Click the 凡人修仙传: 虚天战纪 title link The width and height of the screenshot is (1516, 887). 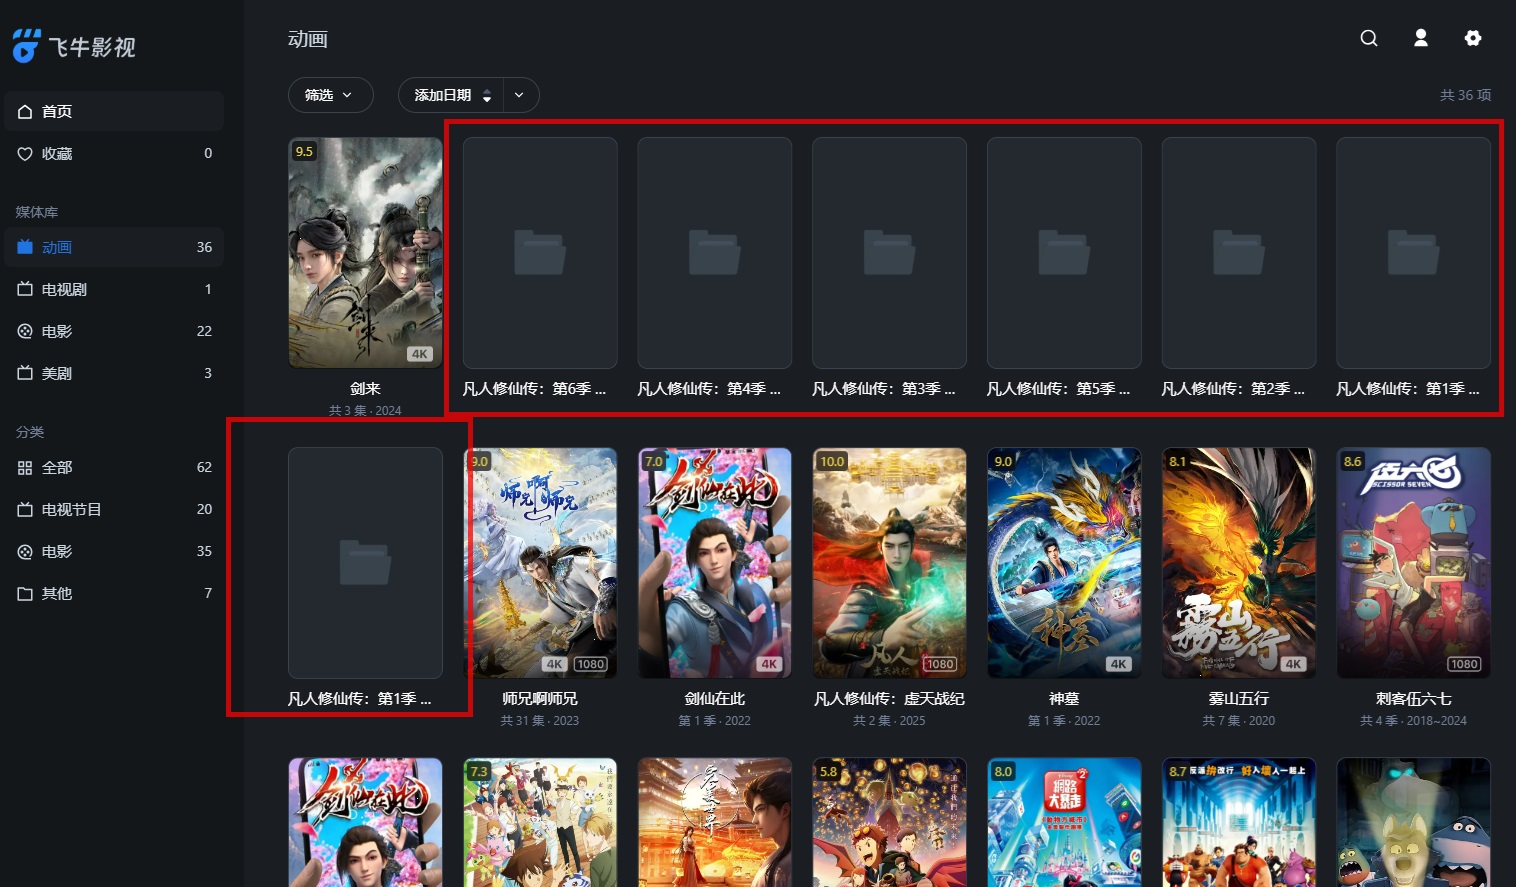coord(889,699)
